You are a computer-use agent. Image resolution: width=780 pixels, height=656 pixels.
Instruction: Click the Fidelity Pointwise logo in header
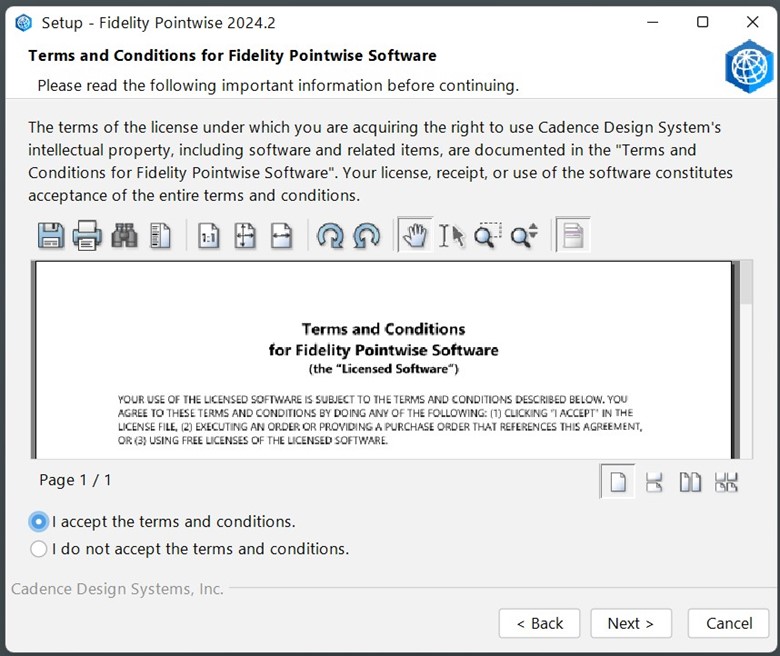pyautogui.click(x=749, y=67)
